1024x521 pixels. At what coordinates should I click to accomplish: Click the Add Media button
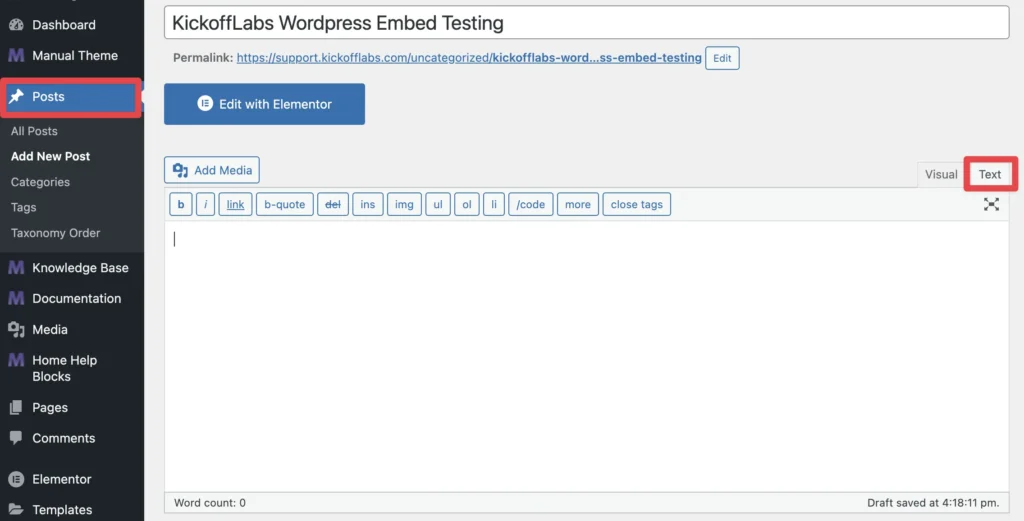[x=212, y=170]
